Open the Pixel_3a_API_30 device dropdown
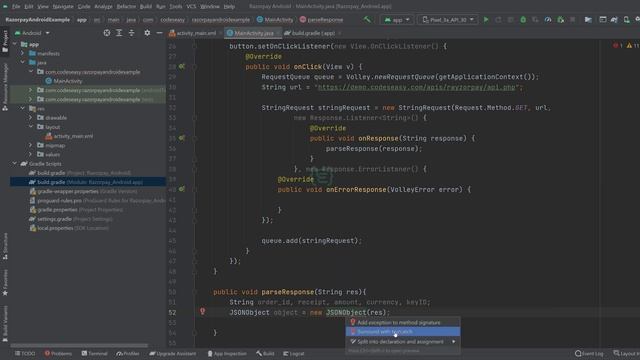The image size is (640, 360). coord(448,20)
